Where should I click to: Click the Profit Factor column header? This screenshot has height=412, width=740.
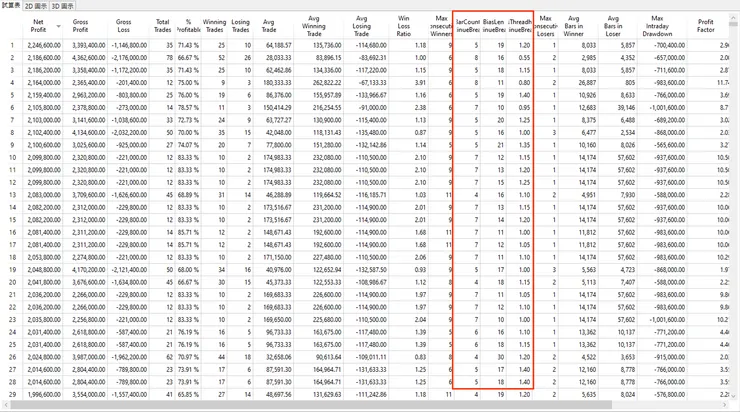[x=706, y=25]
